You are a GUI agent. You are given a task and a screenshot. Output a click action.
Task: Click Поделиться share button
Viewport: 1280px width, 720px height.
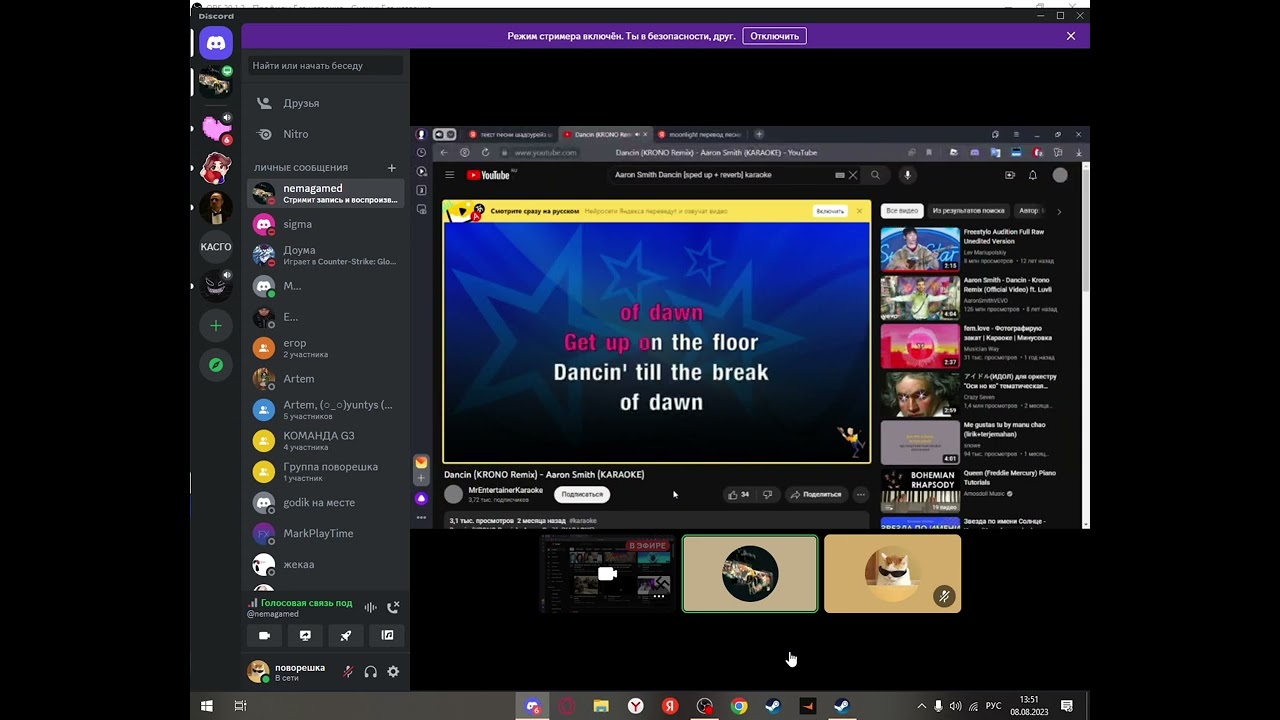click(x=816, y=494)
